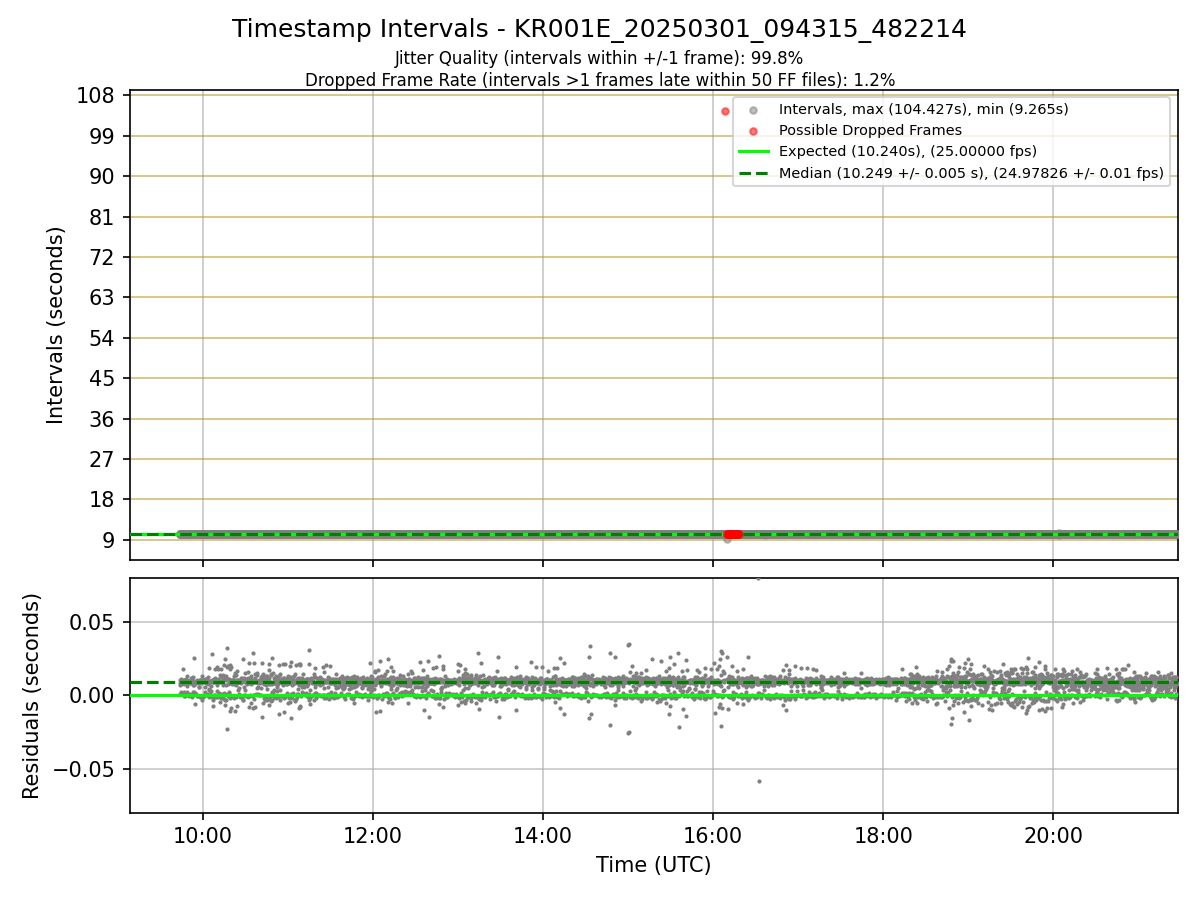This screenshot has width=1200, height=900.
Task: Click the 14:00 x-axis tick label
Action: click(x=543, y=836)
